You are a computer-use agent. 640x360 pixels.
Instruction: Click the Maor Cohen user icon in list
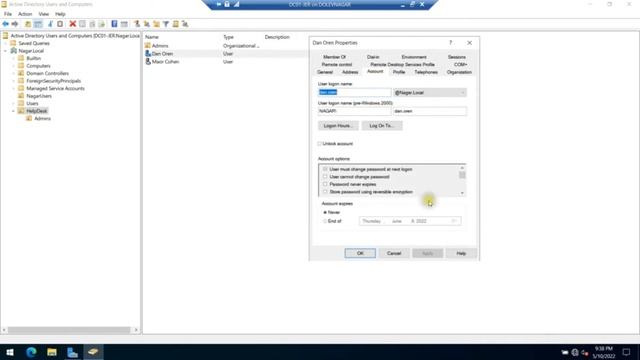pos(148,62)
